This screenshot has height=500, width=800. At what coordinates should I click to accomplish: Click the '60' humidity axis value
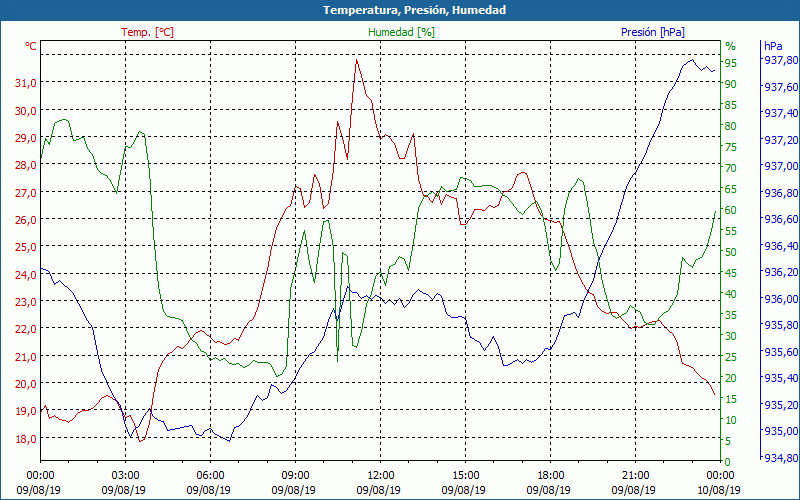click(731, 210)
